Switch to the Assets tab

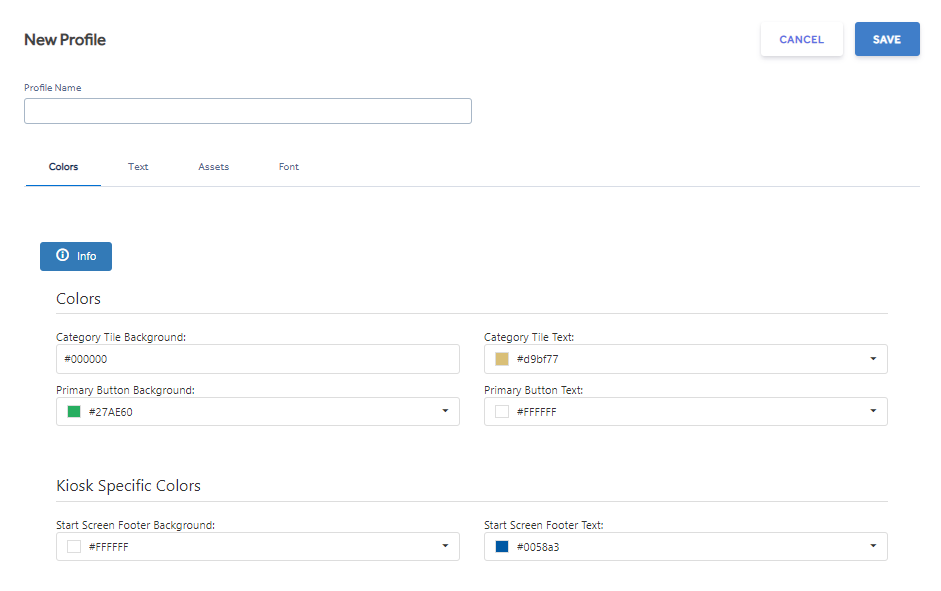(214, 167)
